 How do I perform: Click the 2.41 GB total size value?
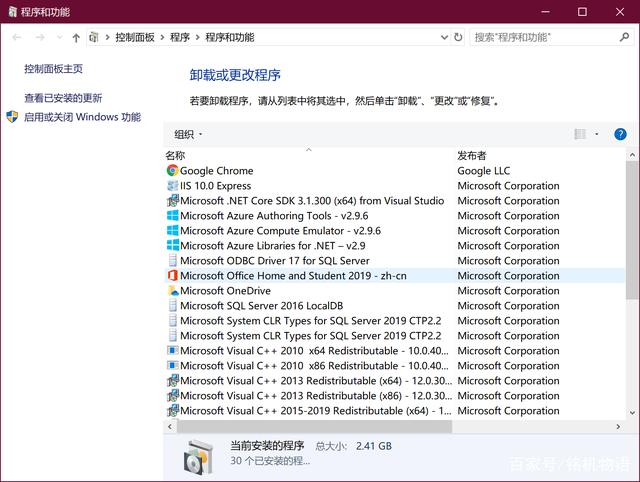click(374, 446)
